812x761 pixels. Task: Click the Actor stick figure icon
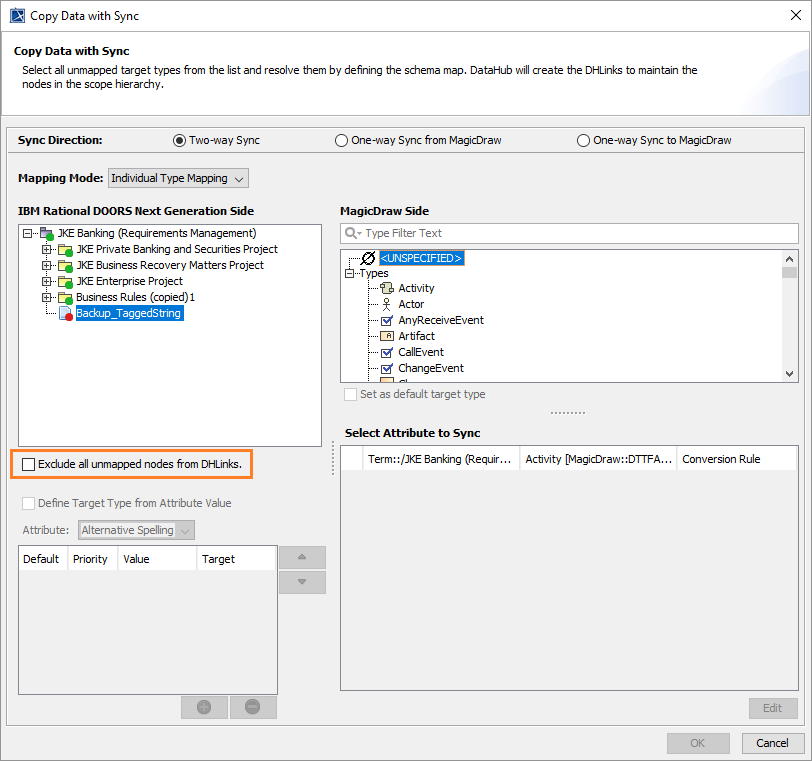point(388,304)
